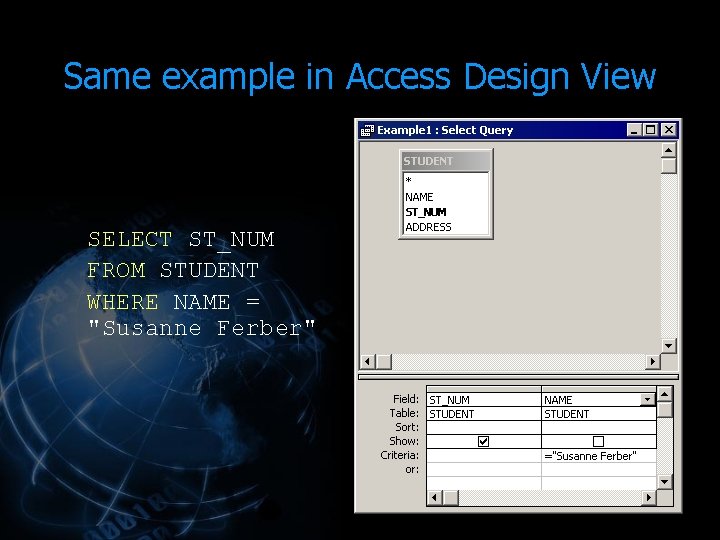Click design grid scroll down arrow

click(x=665, y=482)
